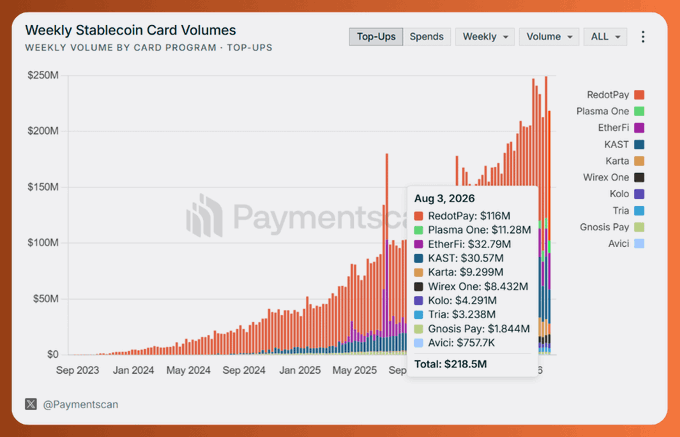Screen dimensions: 680x437
Task: Click the Gnosis Pay green legend swatch
Action: 639,227
